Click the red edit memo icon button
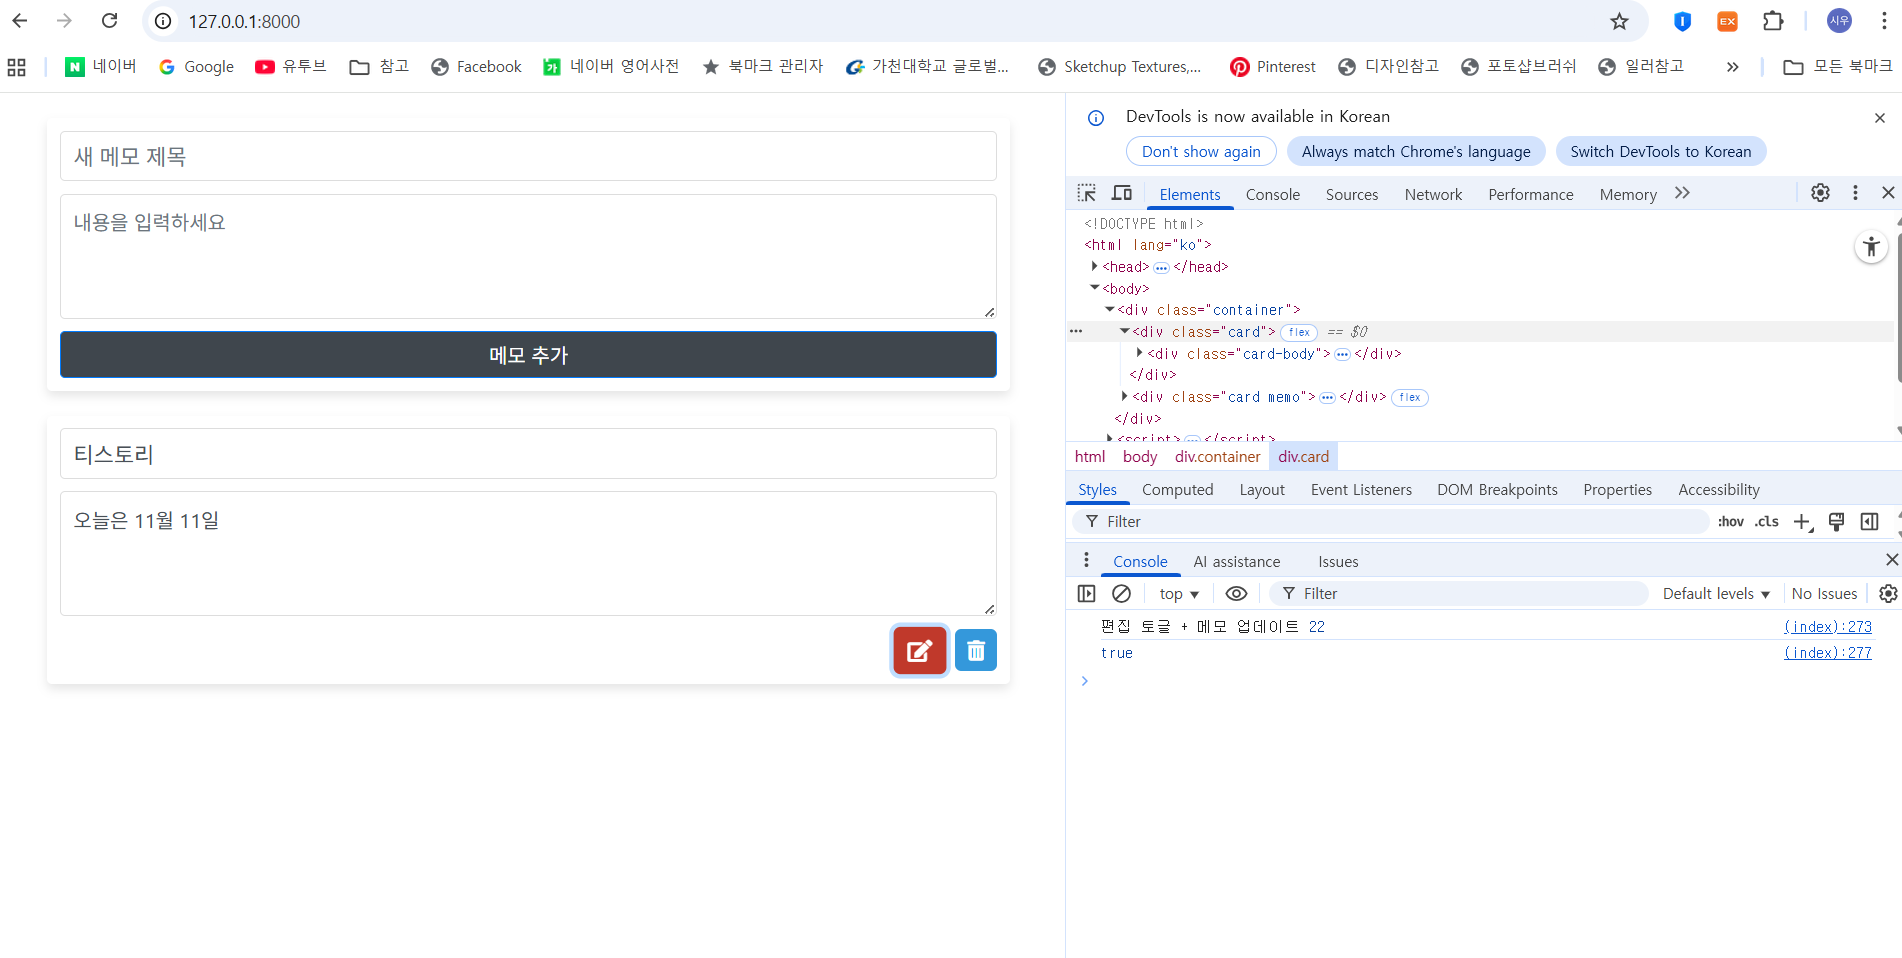Screen dimensions: 1902x958 [920, 651]
